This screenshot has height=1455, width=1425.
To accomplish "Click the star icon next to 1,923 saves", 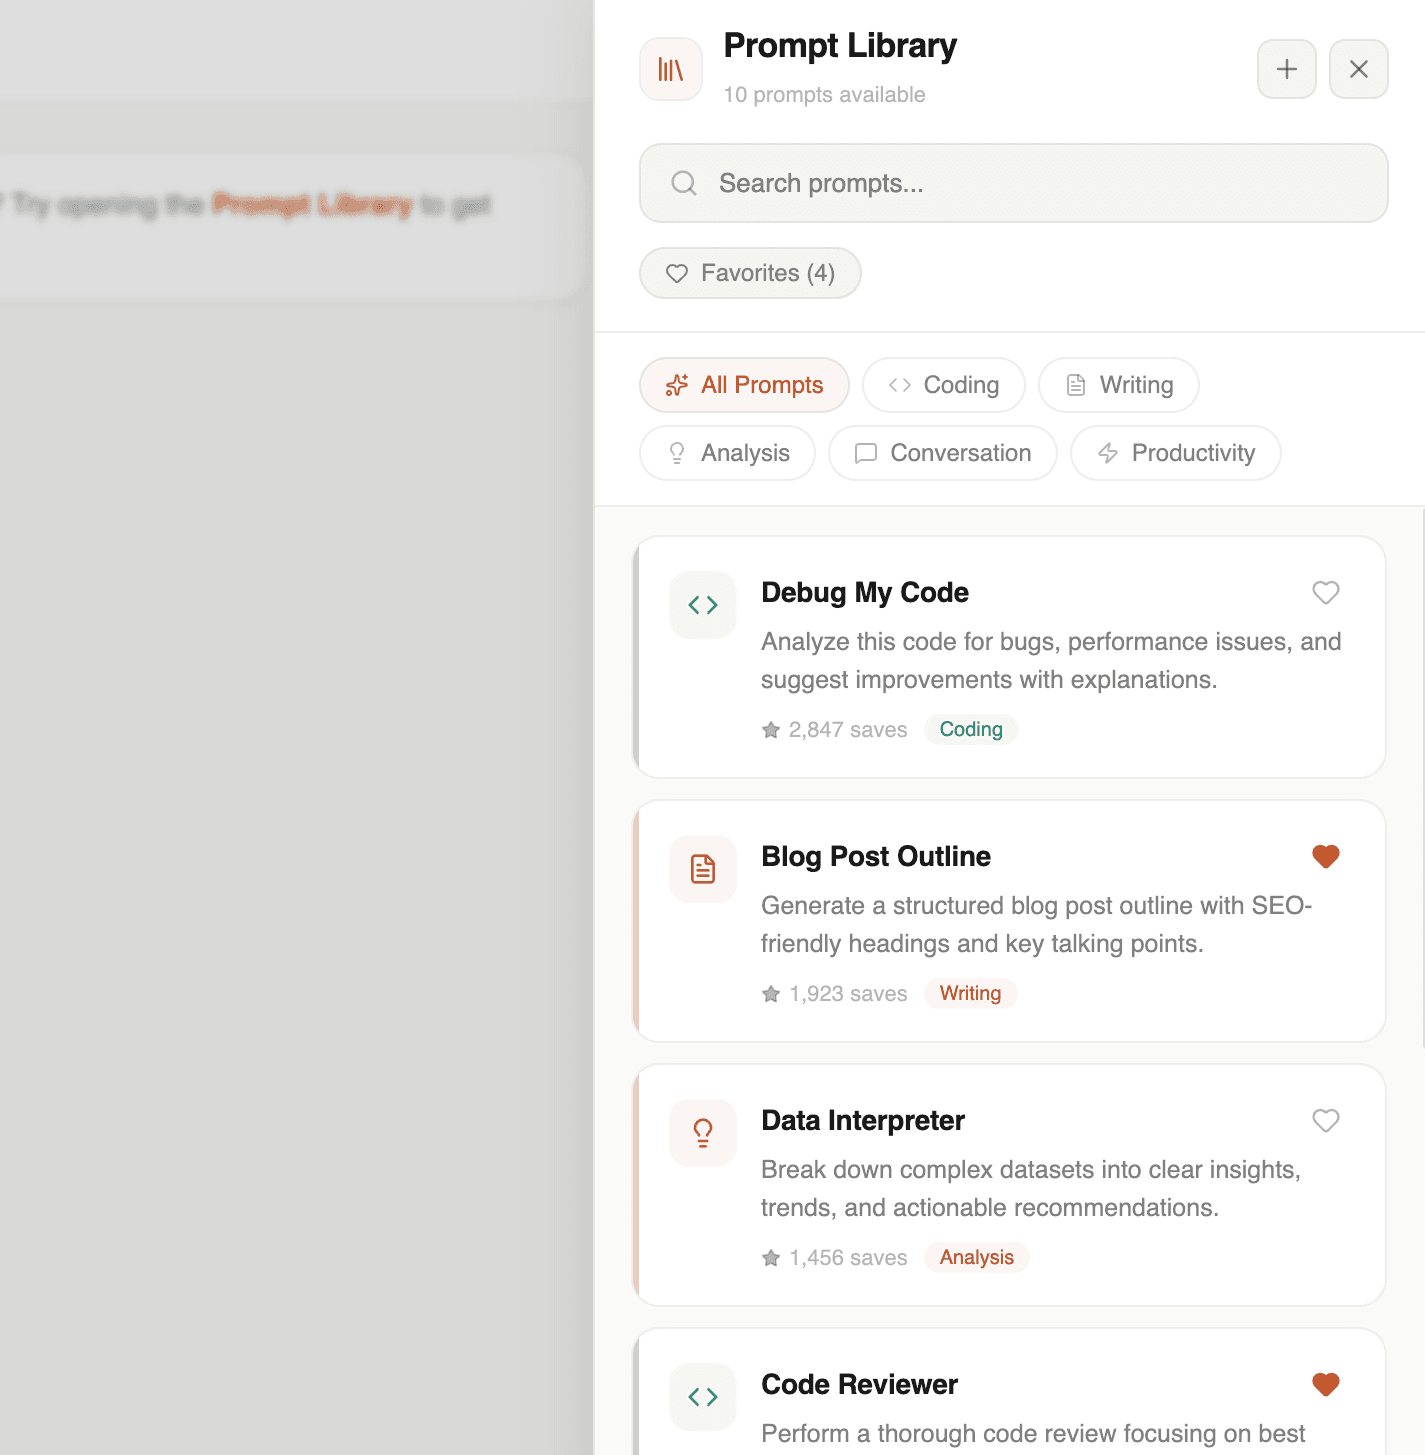I will coord(771,994).
